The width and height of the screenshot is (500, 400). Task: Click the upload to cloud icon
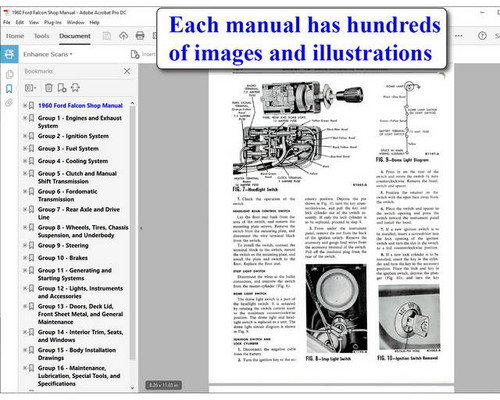(x=124, y=36)
